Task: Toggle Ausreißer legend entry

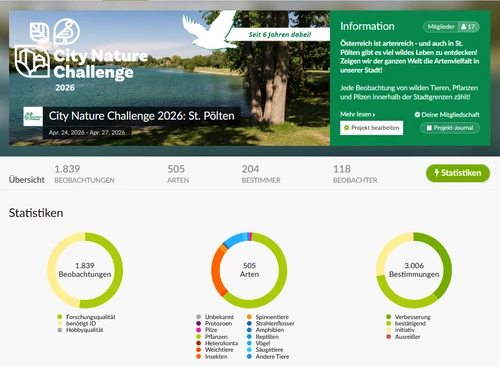Action: pyautogui.click(x=403, y=337)
